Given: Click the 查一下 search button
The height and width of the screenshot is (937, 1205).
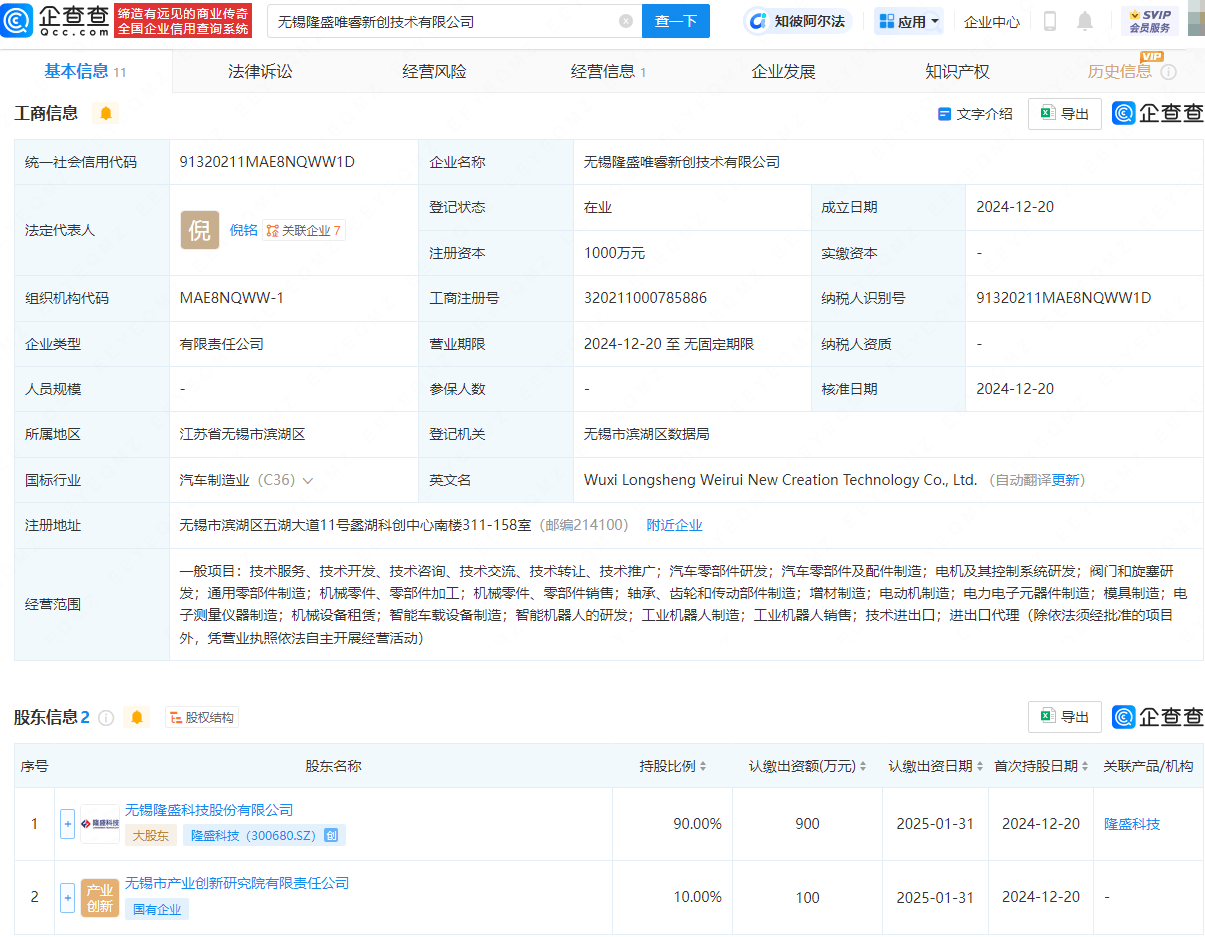Looking at the screenshot, I should (x=676, y=21).
